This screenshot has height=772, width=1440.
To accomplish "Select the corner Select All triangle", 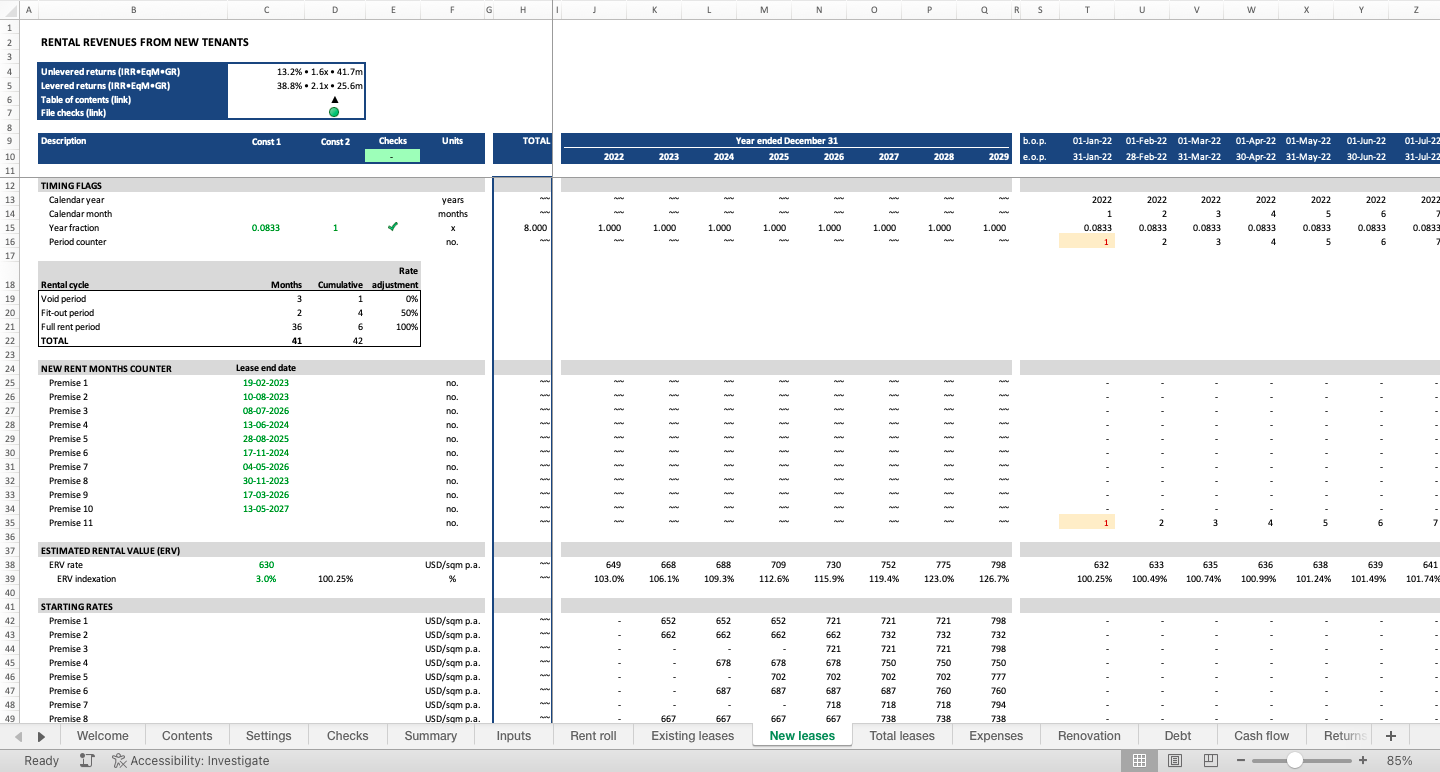I will [x=9, y=10].
